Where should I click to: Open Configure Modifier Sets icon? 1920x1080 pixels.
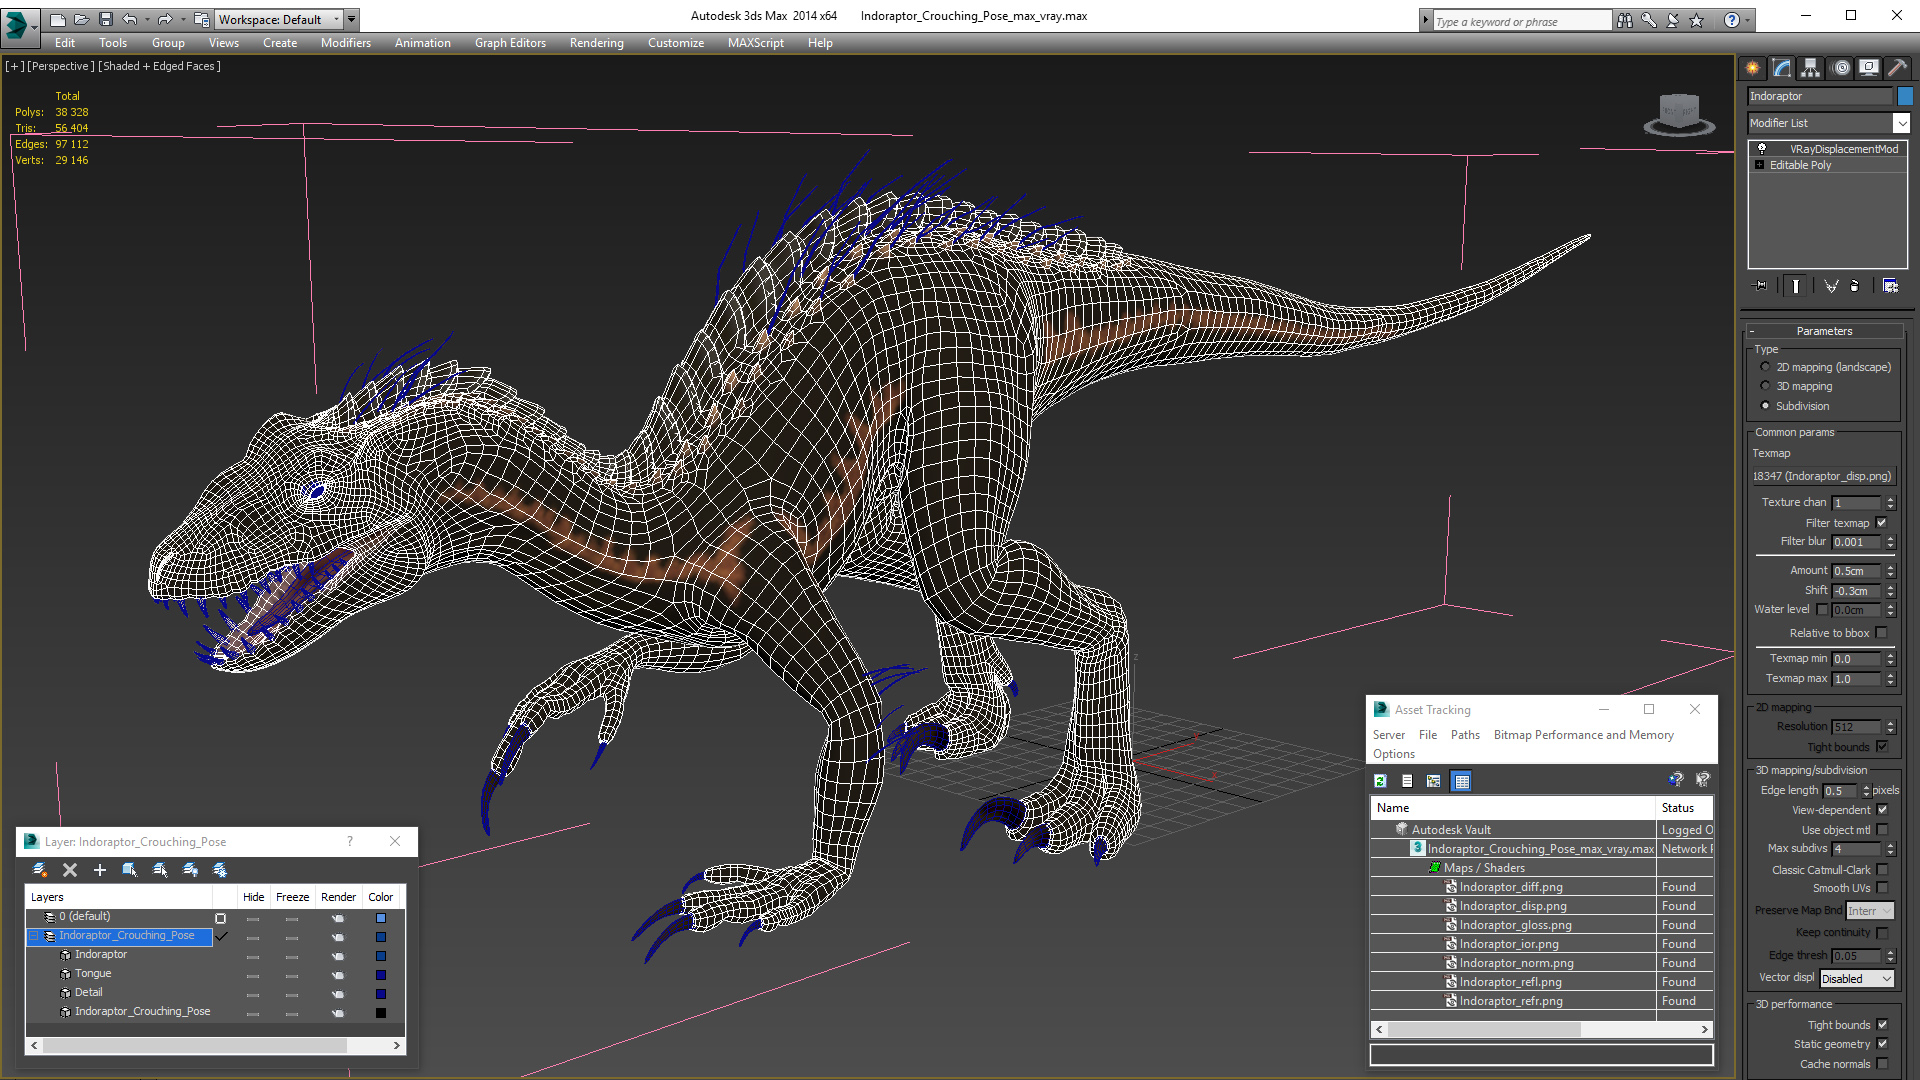coord(1890,286)
